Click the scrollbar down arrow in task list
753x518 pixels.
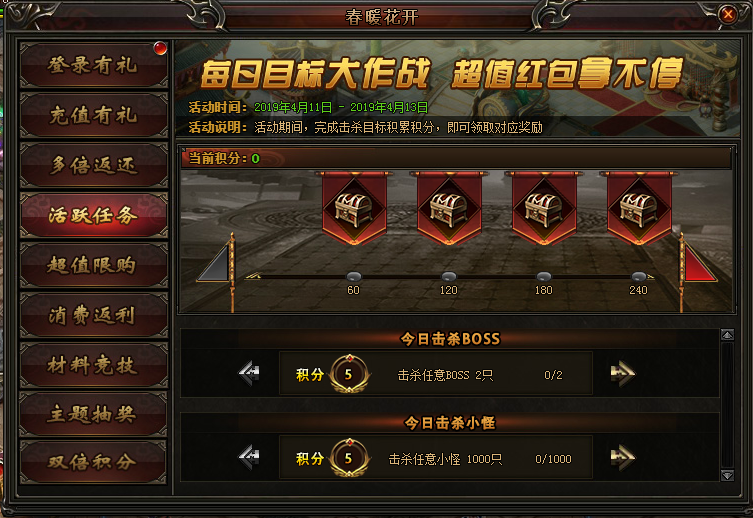point(728,475)
